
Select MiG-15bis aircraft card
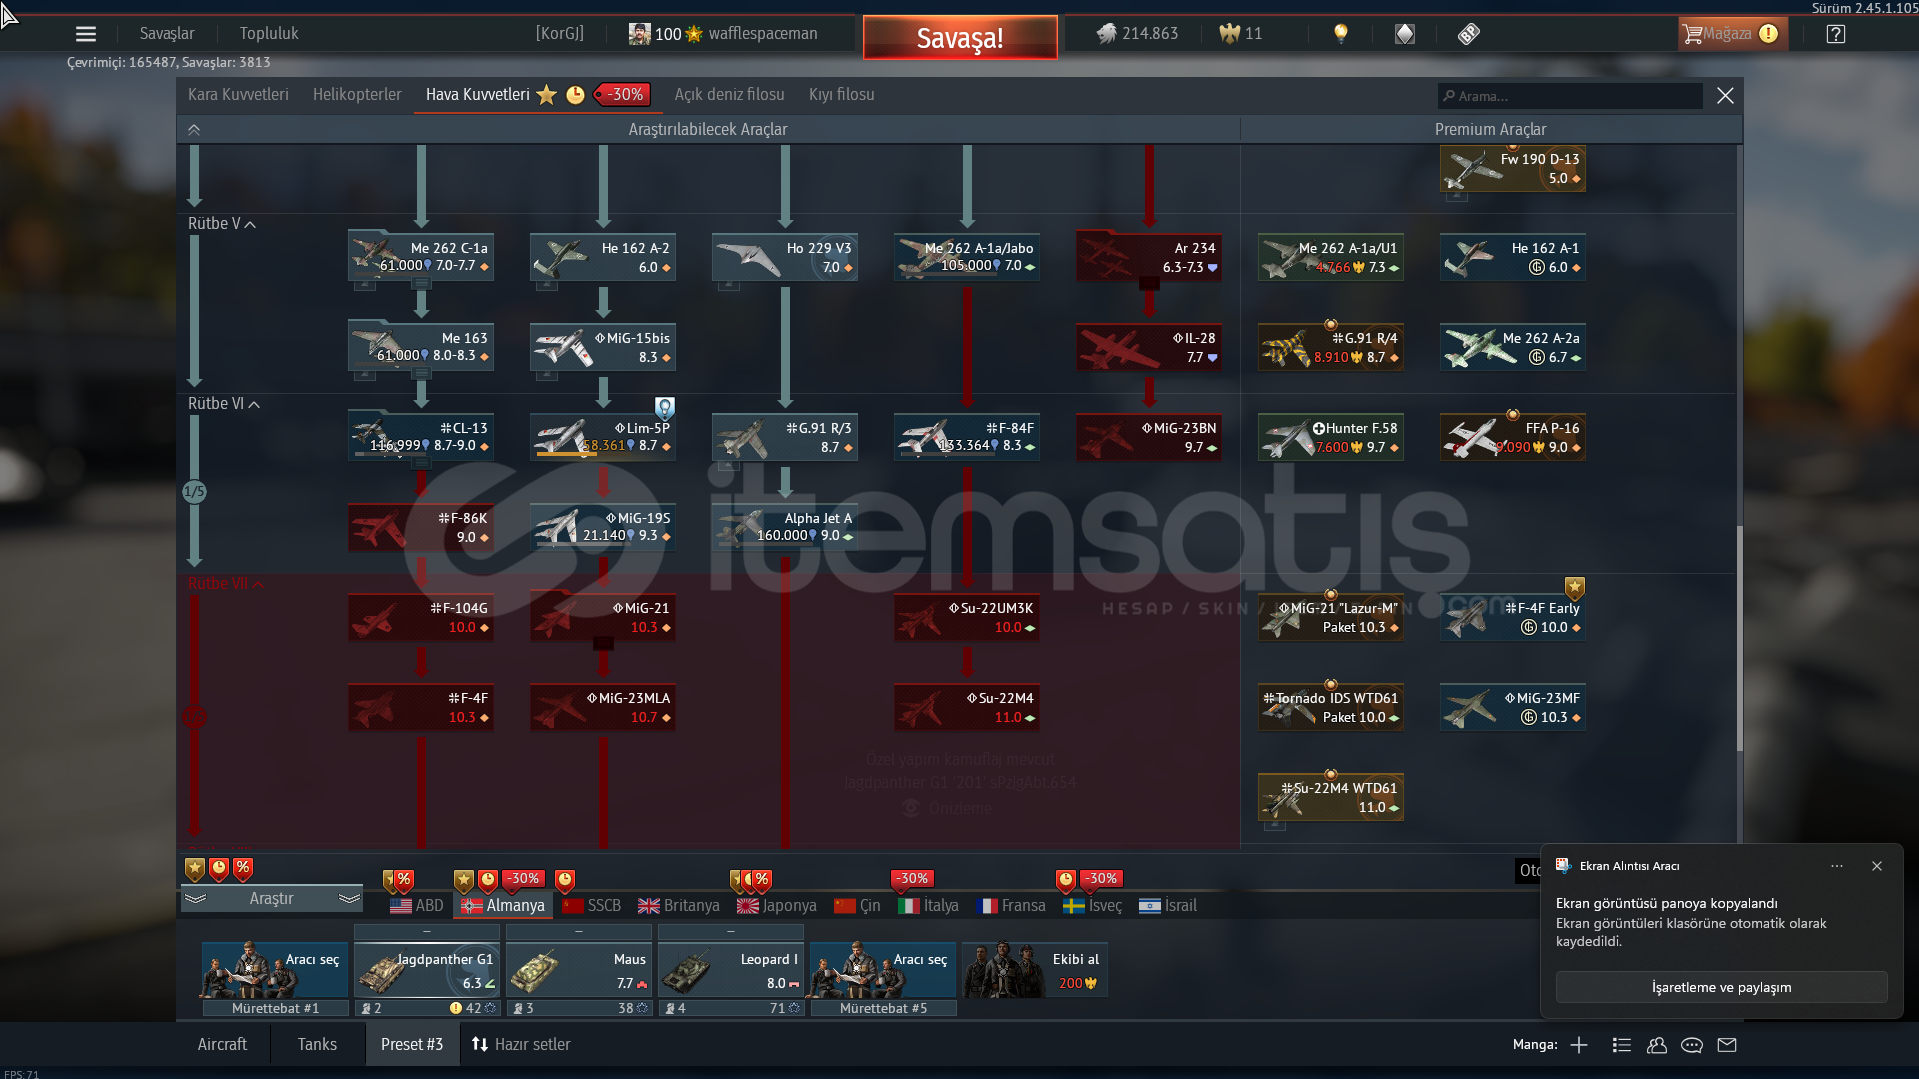(x=603, y=347)
